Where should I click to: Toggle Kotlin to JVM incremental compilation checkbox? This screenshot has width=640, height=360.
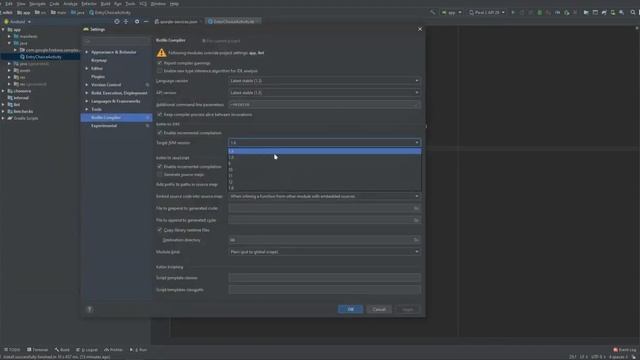[x=160, y=133]
